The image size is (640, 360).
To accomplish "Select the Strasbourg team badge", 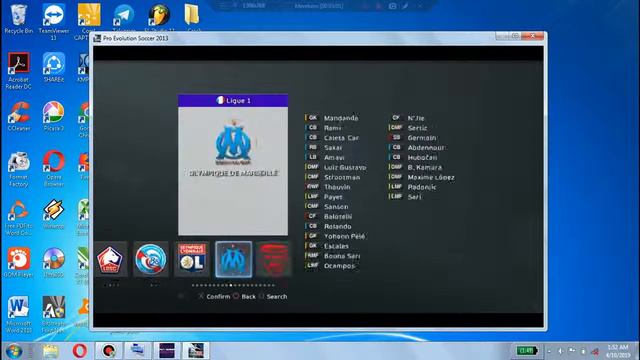I will click(x=151, y=260).
